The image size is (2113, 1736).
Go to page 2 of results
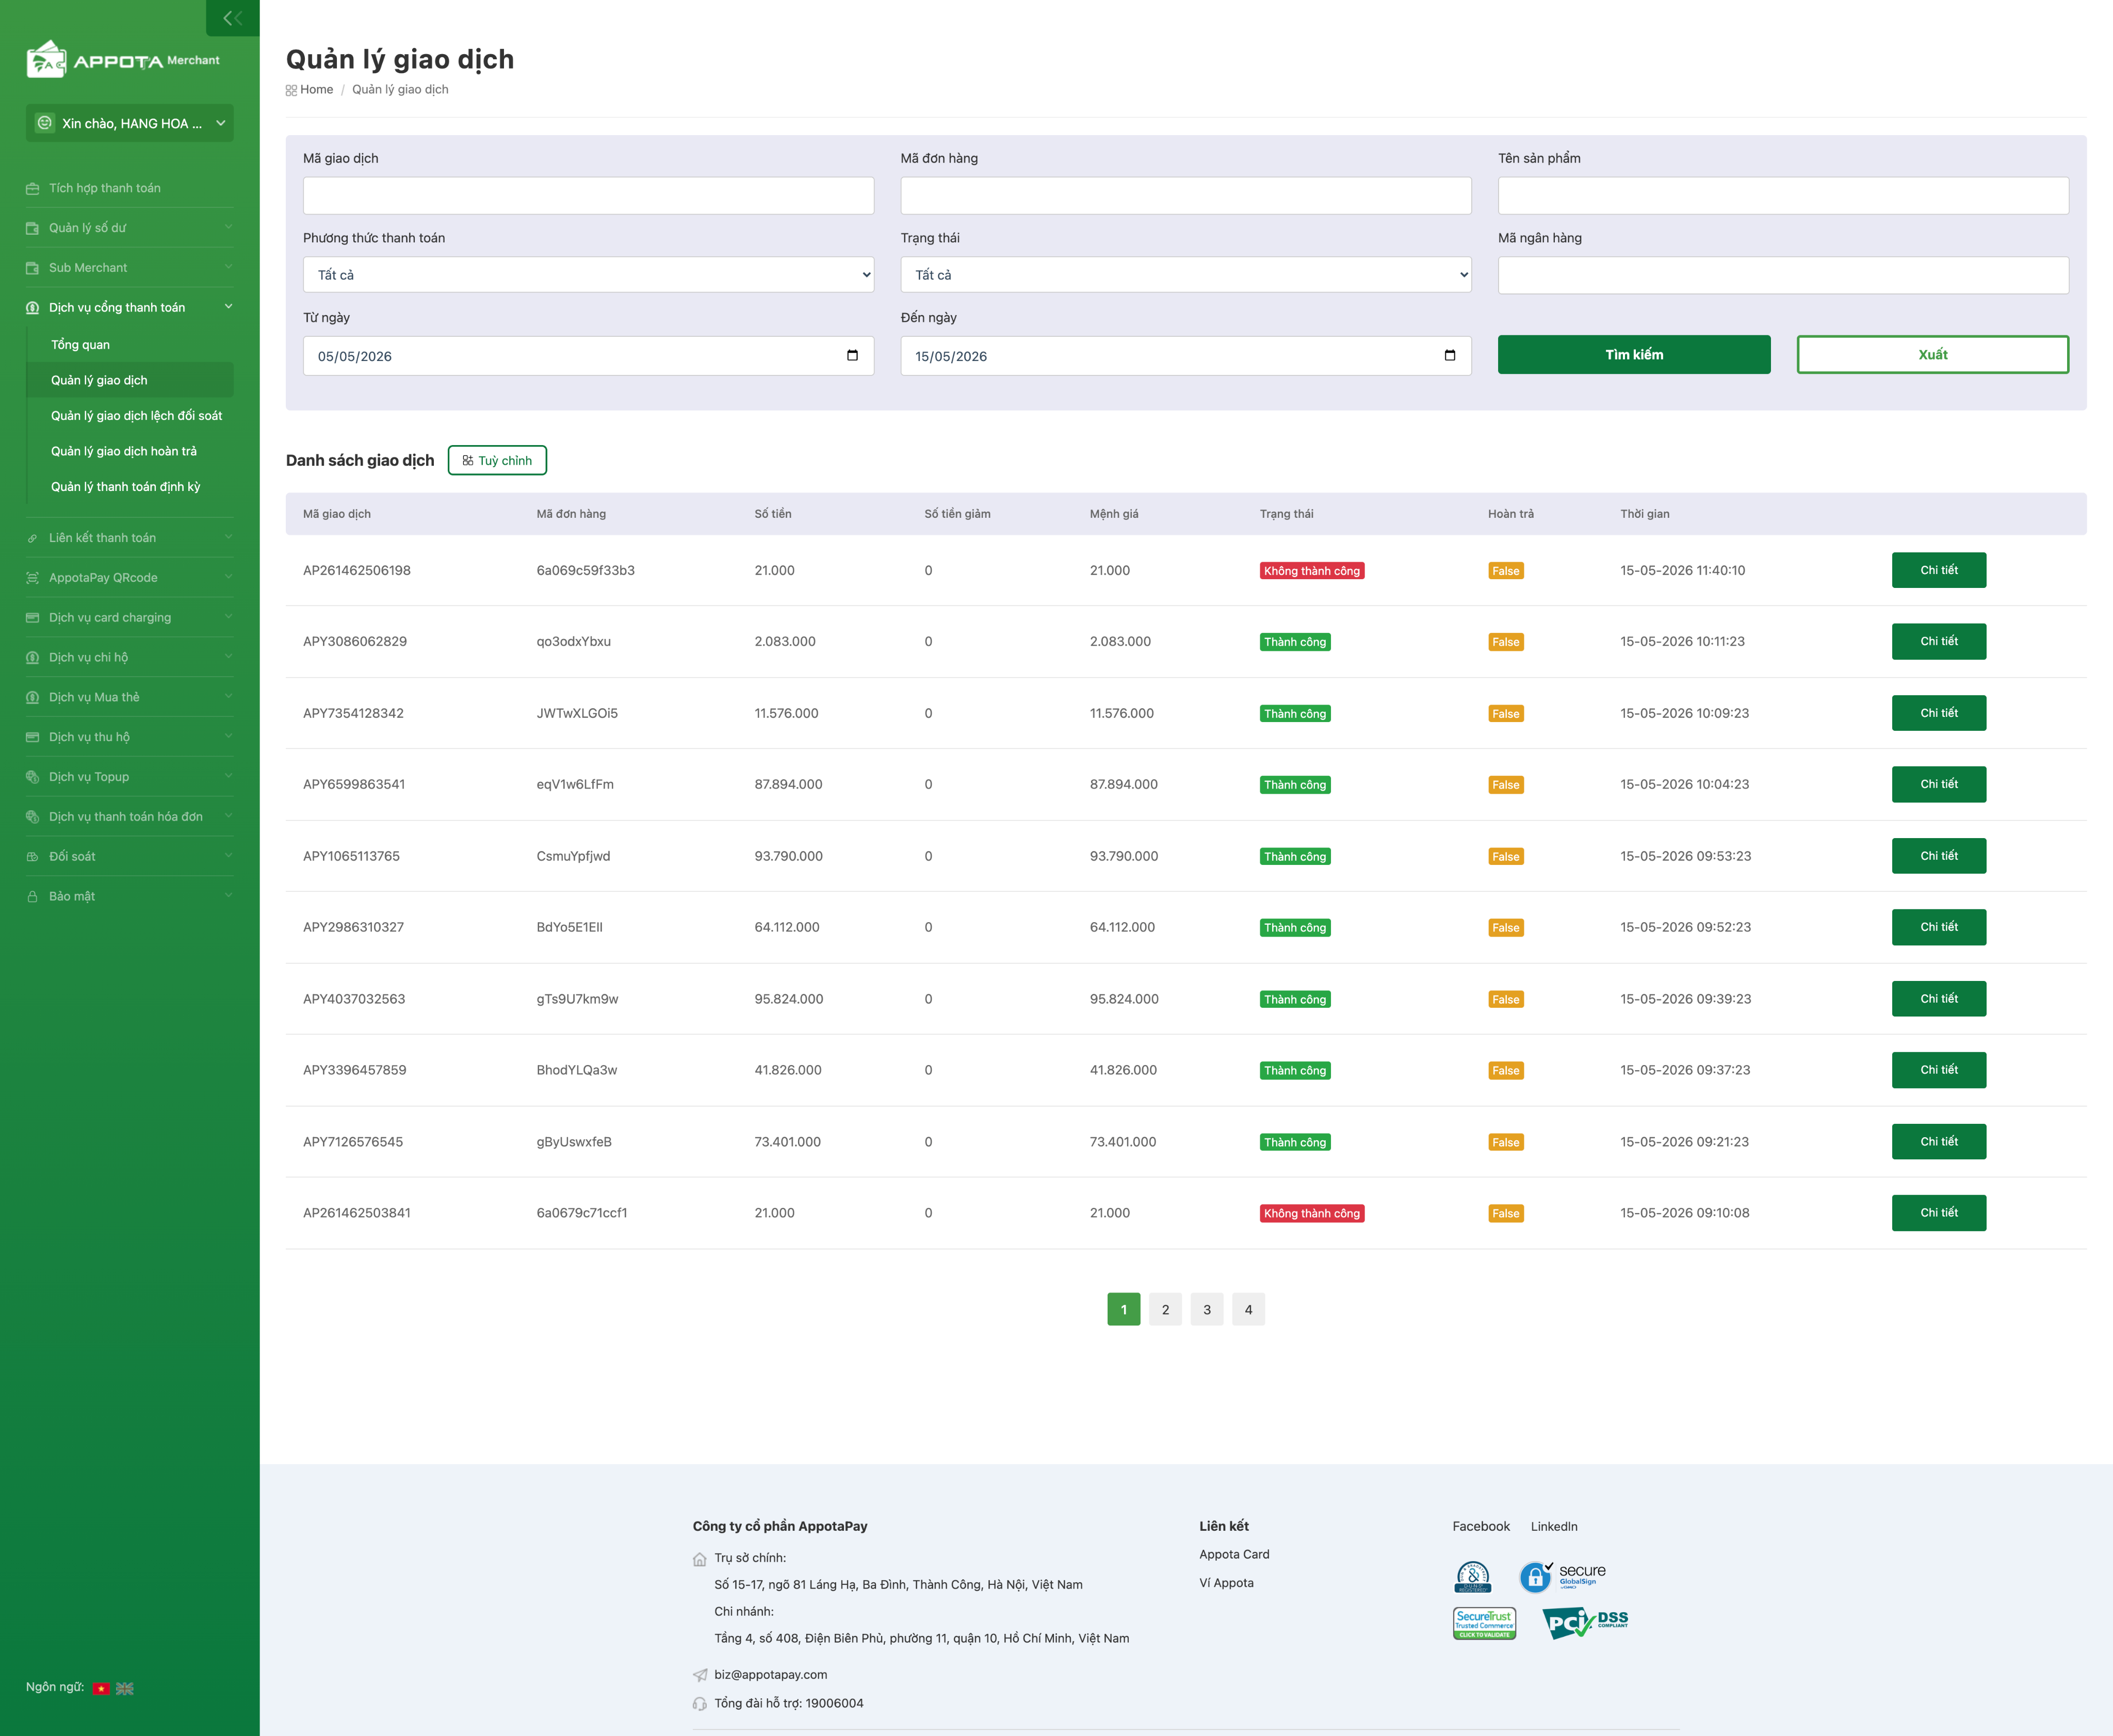coord(1165,1309)
